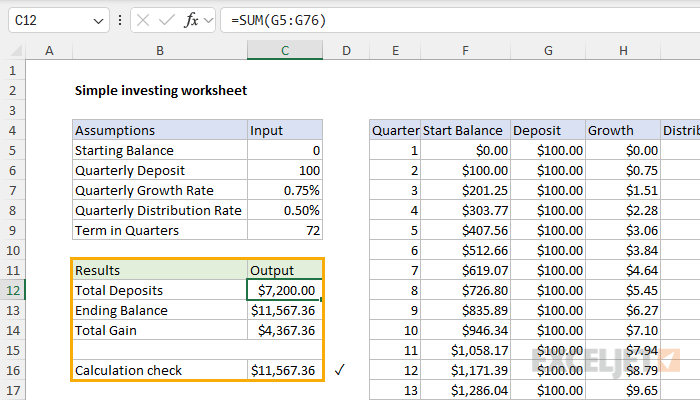Viewport: 700px width, 400px height.
Task: Click the 'Results' header cell
Action: click(x=160, y=270)
